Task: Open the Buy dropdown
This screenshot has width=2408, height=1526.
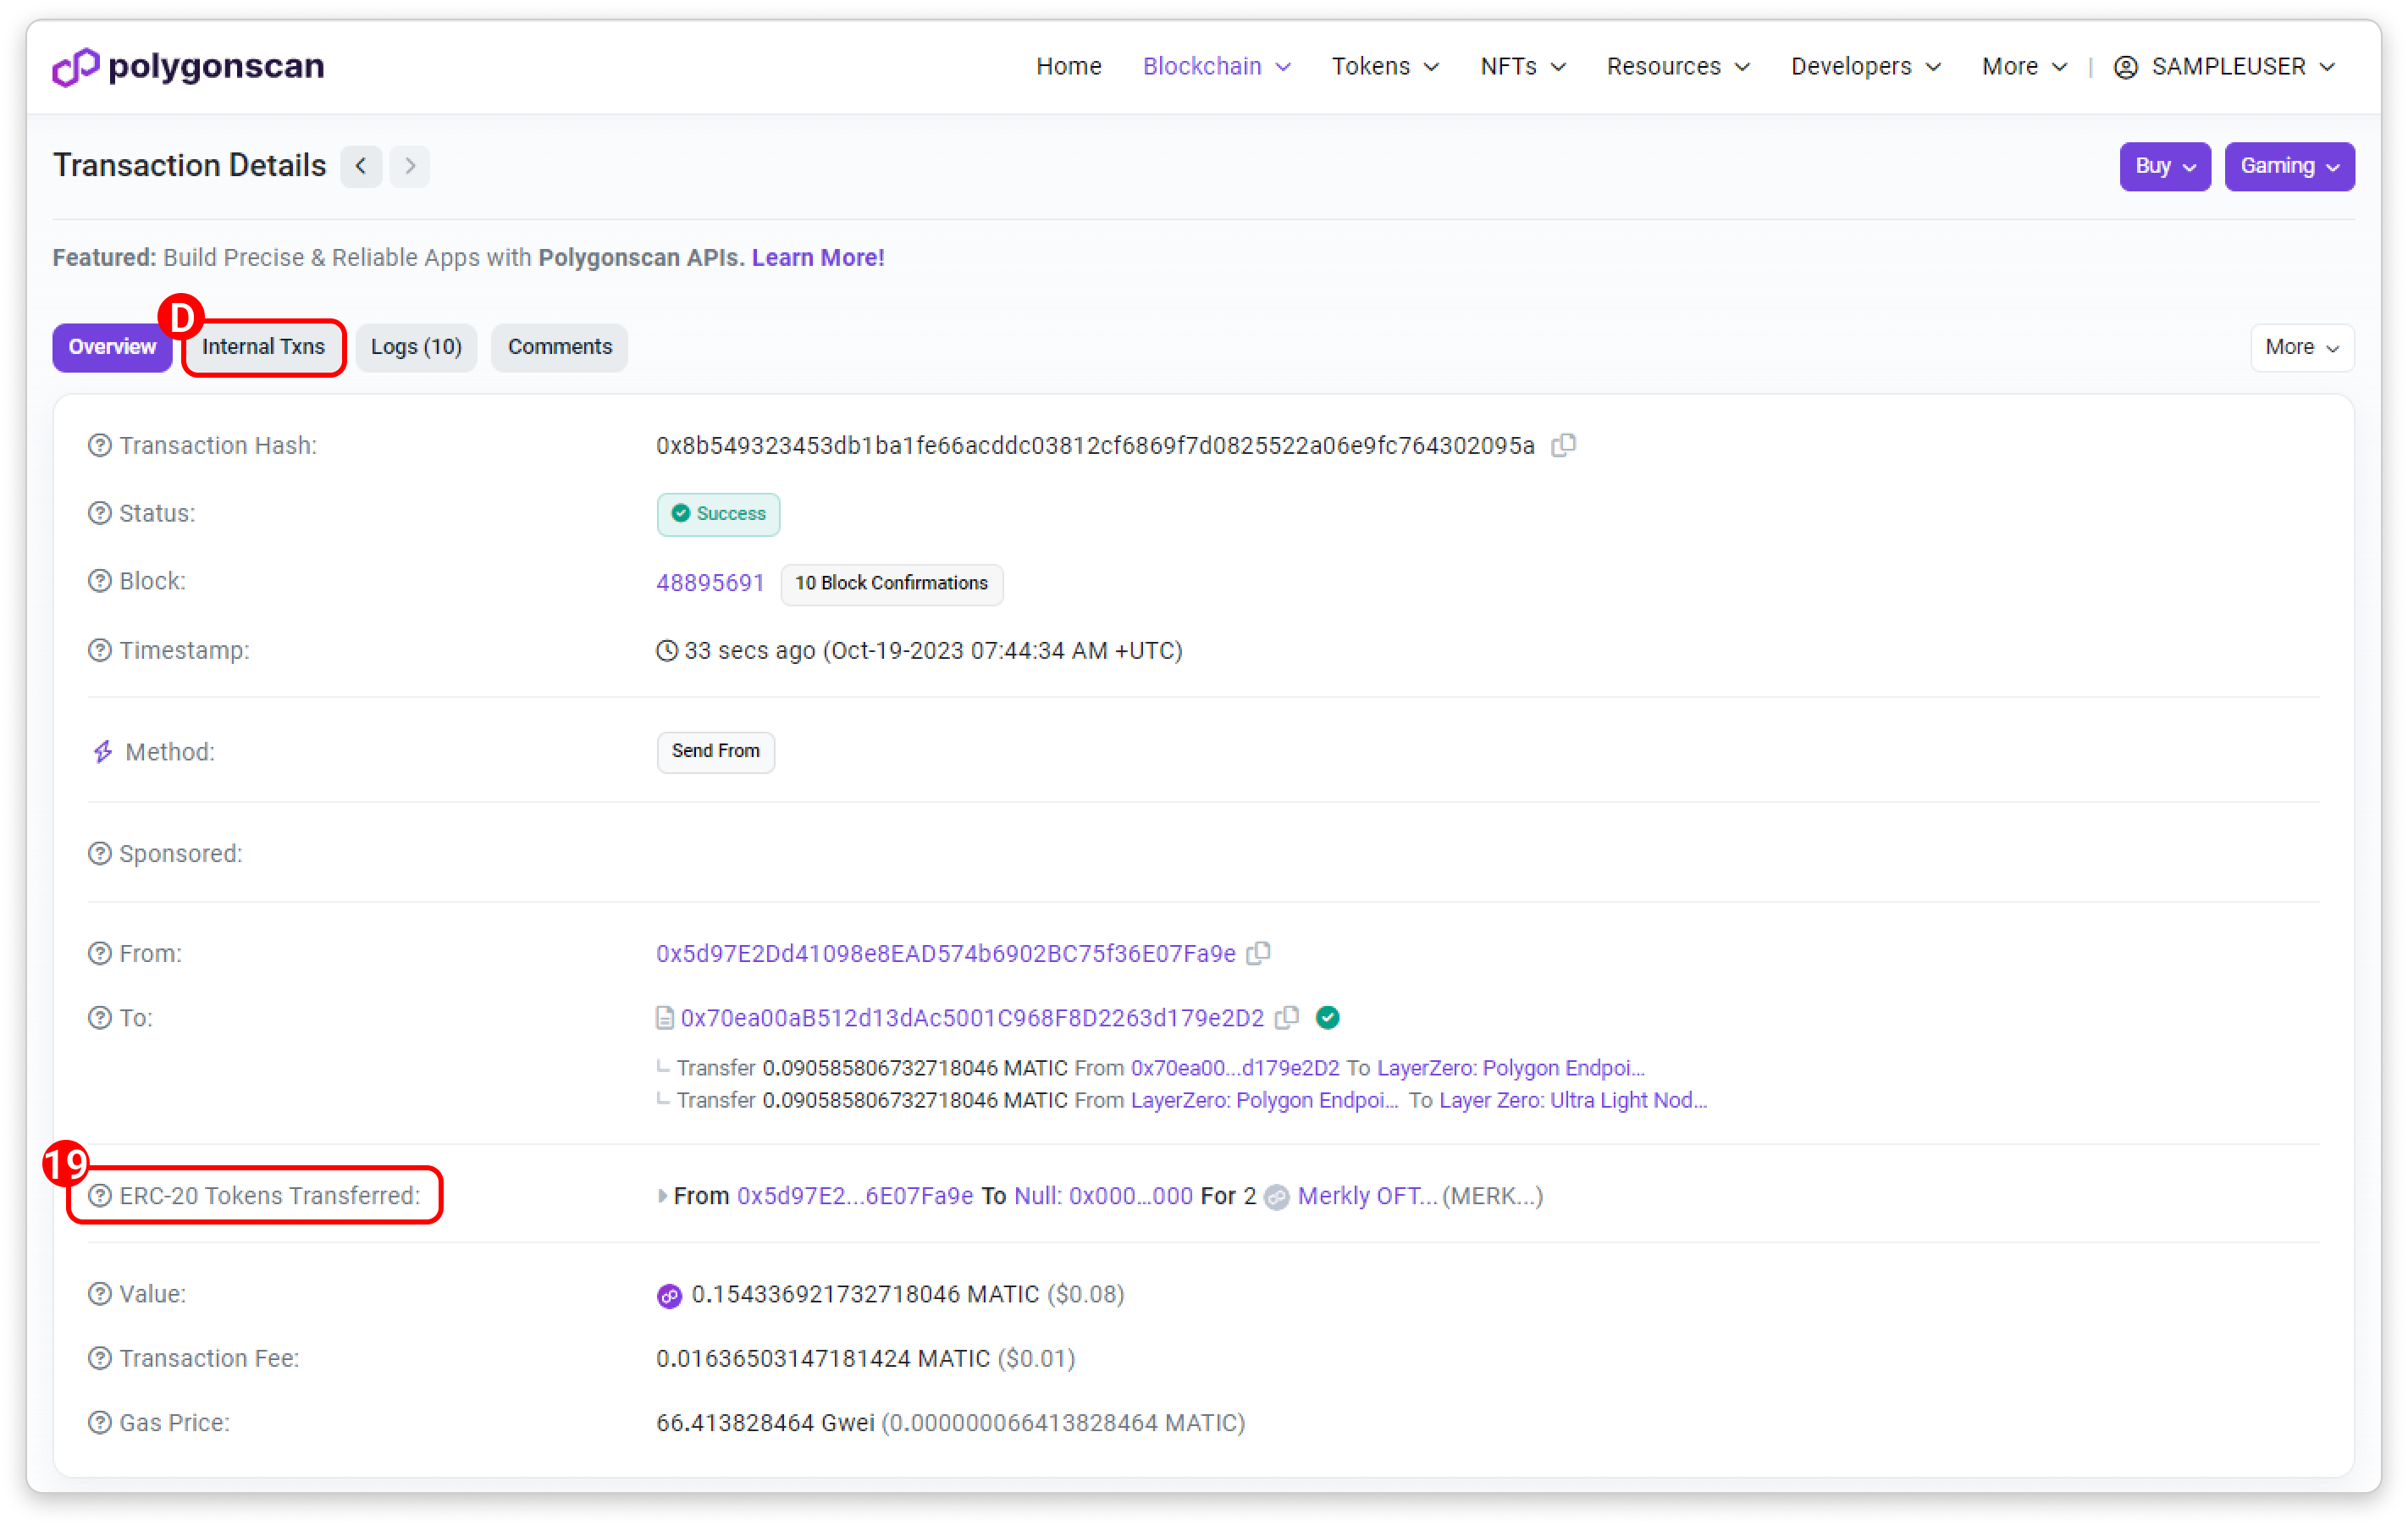Action: tap(2164, 166)
